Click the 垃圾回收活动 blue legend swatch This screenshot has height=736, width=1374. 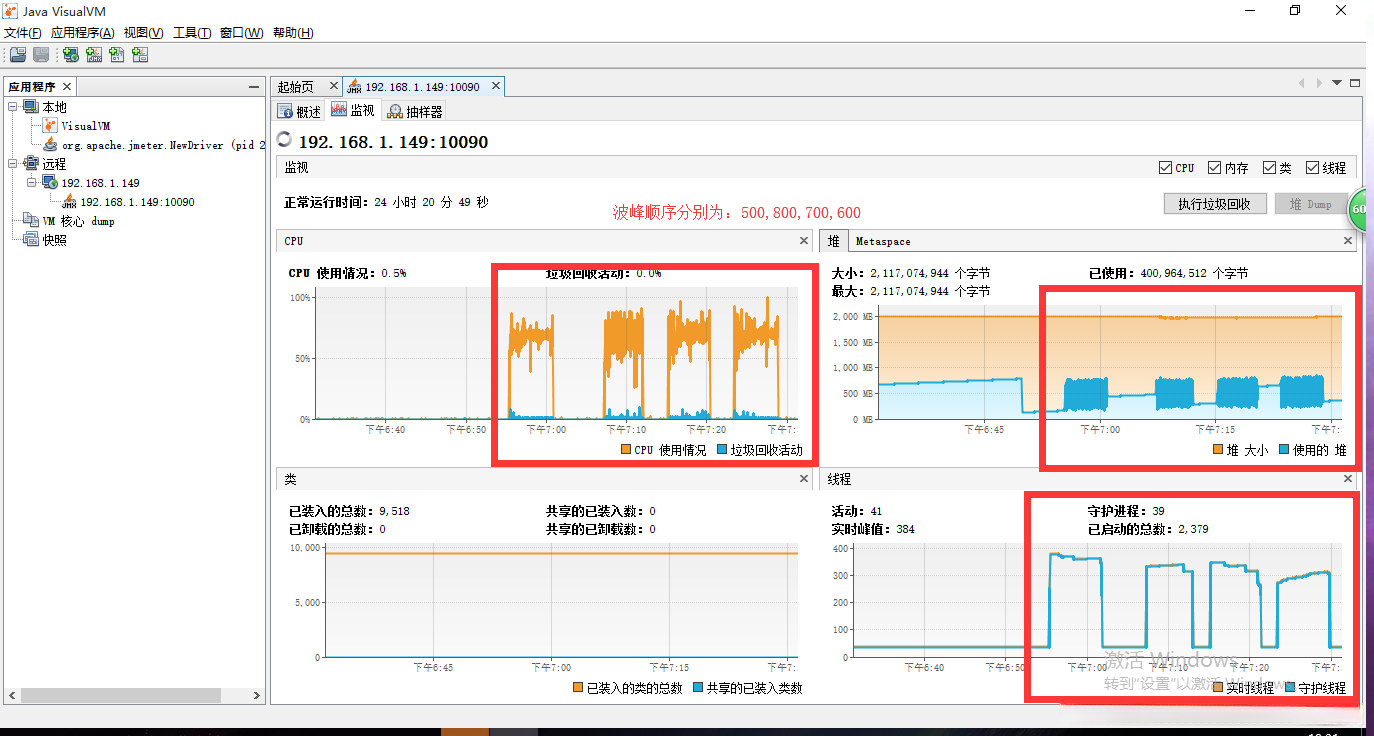tap(722, 450)
